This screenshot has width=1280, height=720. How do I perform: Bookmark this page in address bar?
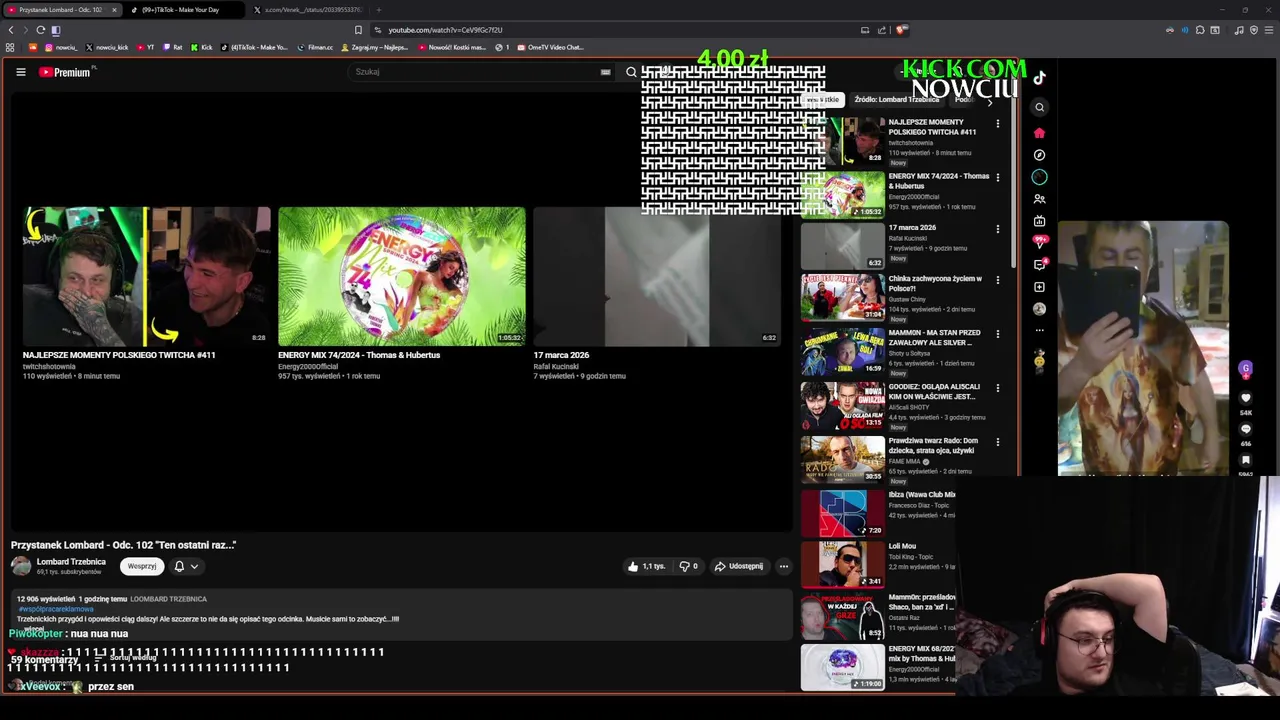click(x=358, y=30)
